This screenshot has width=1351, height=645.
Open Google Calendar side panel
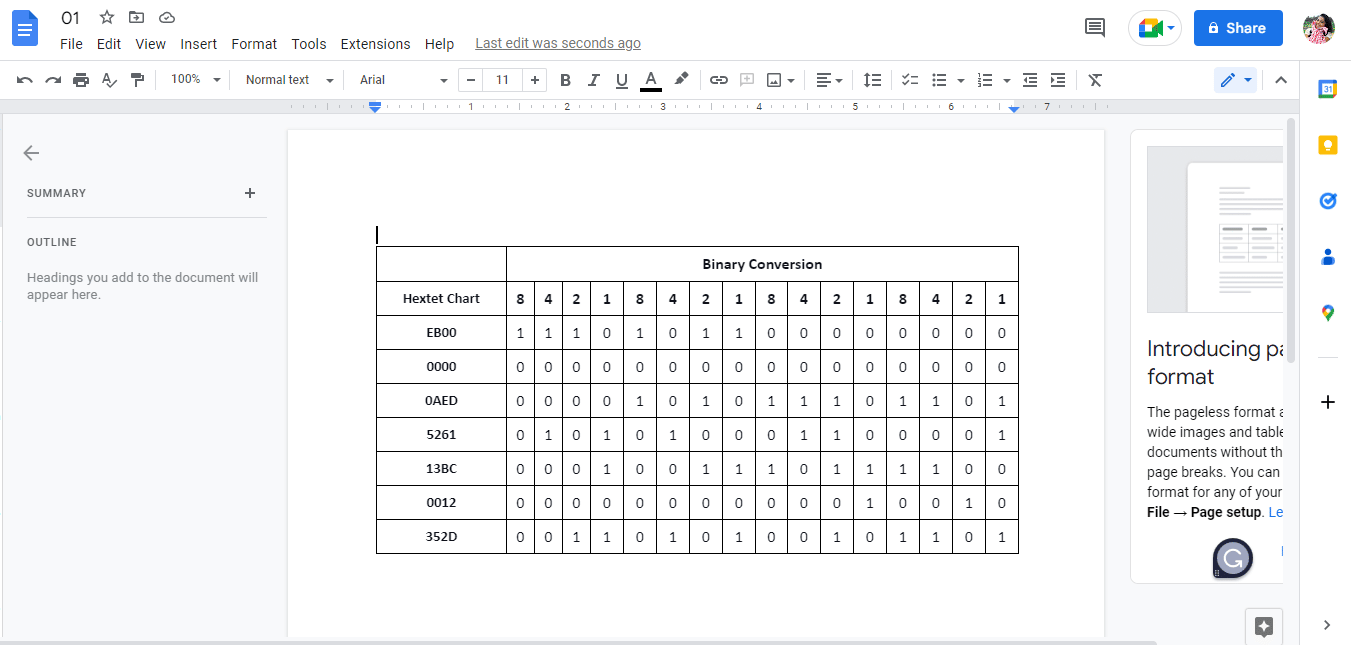[1328, 89]
